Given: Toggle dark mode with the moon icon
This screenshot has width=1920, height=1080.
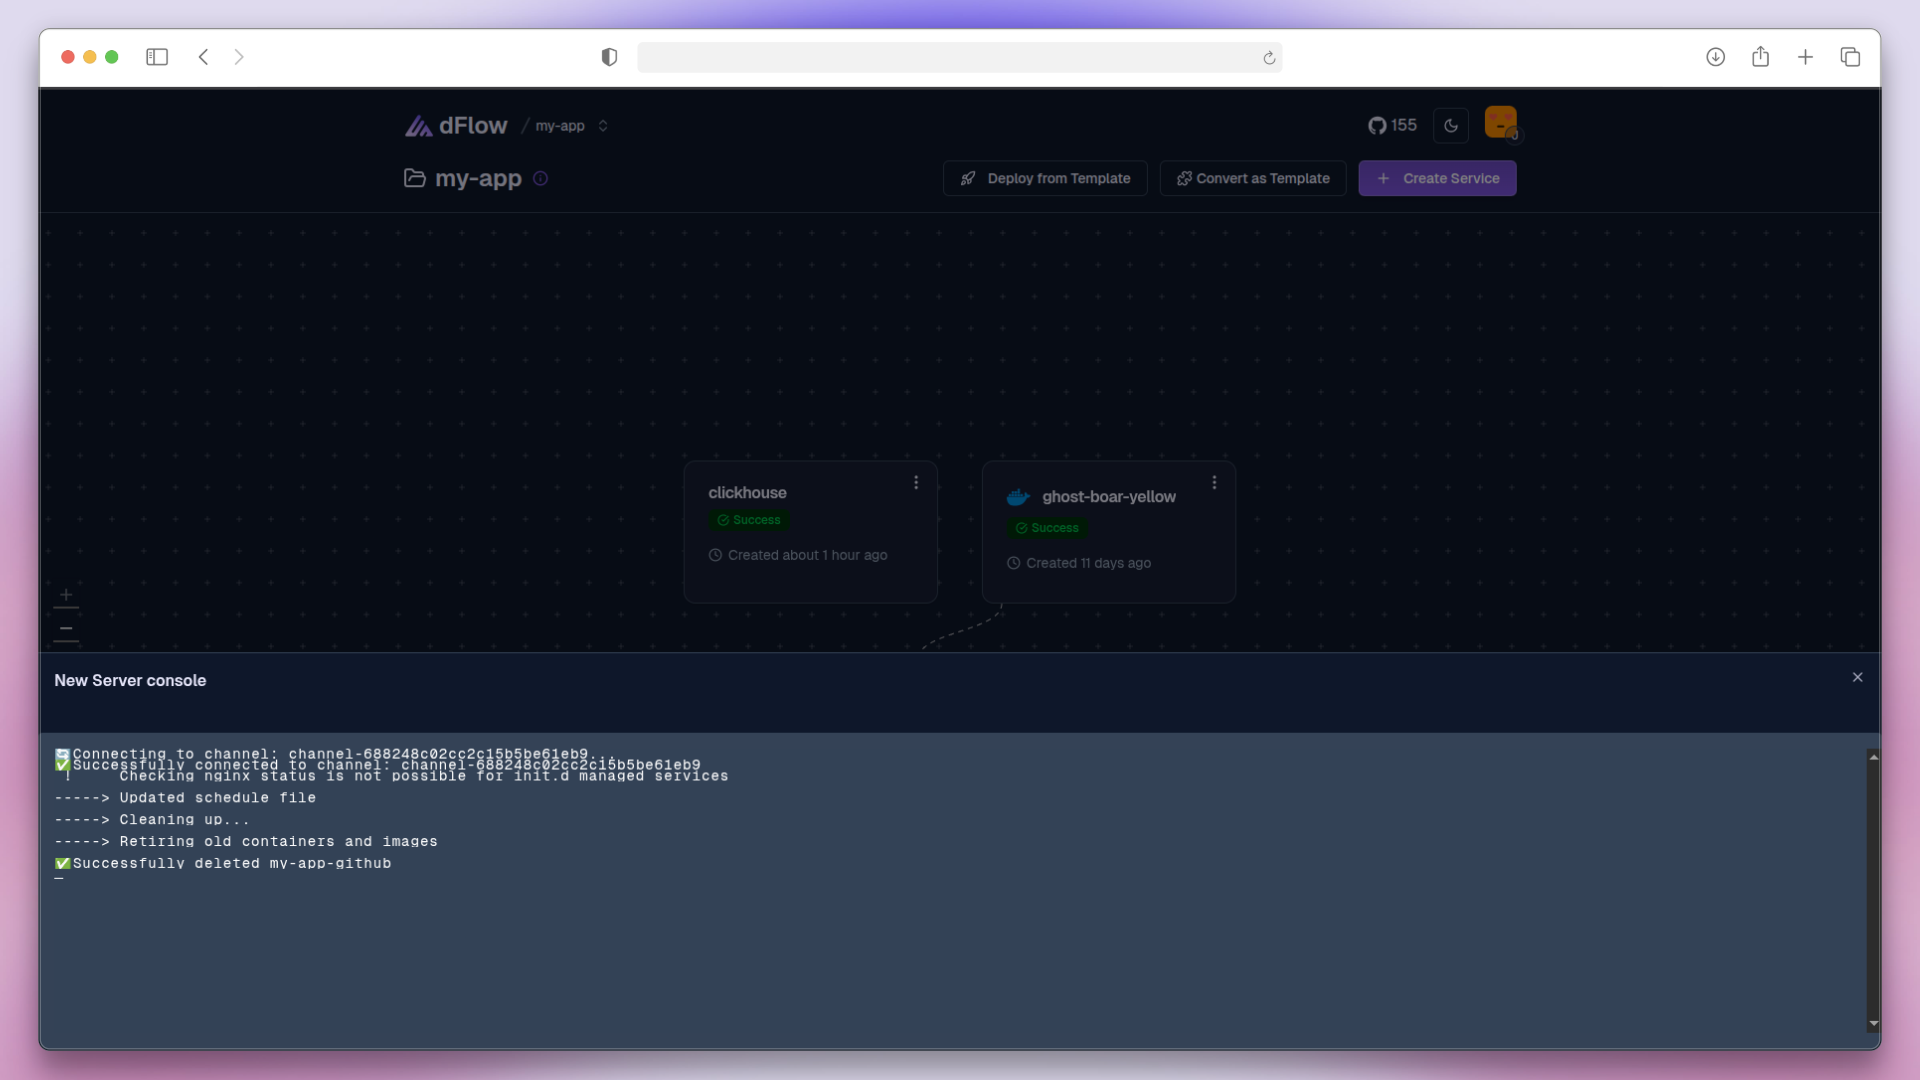Looking at the screenshot, I should 1451,126.
